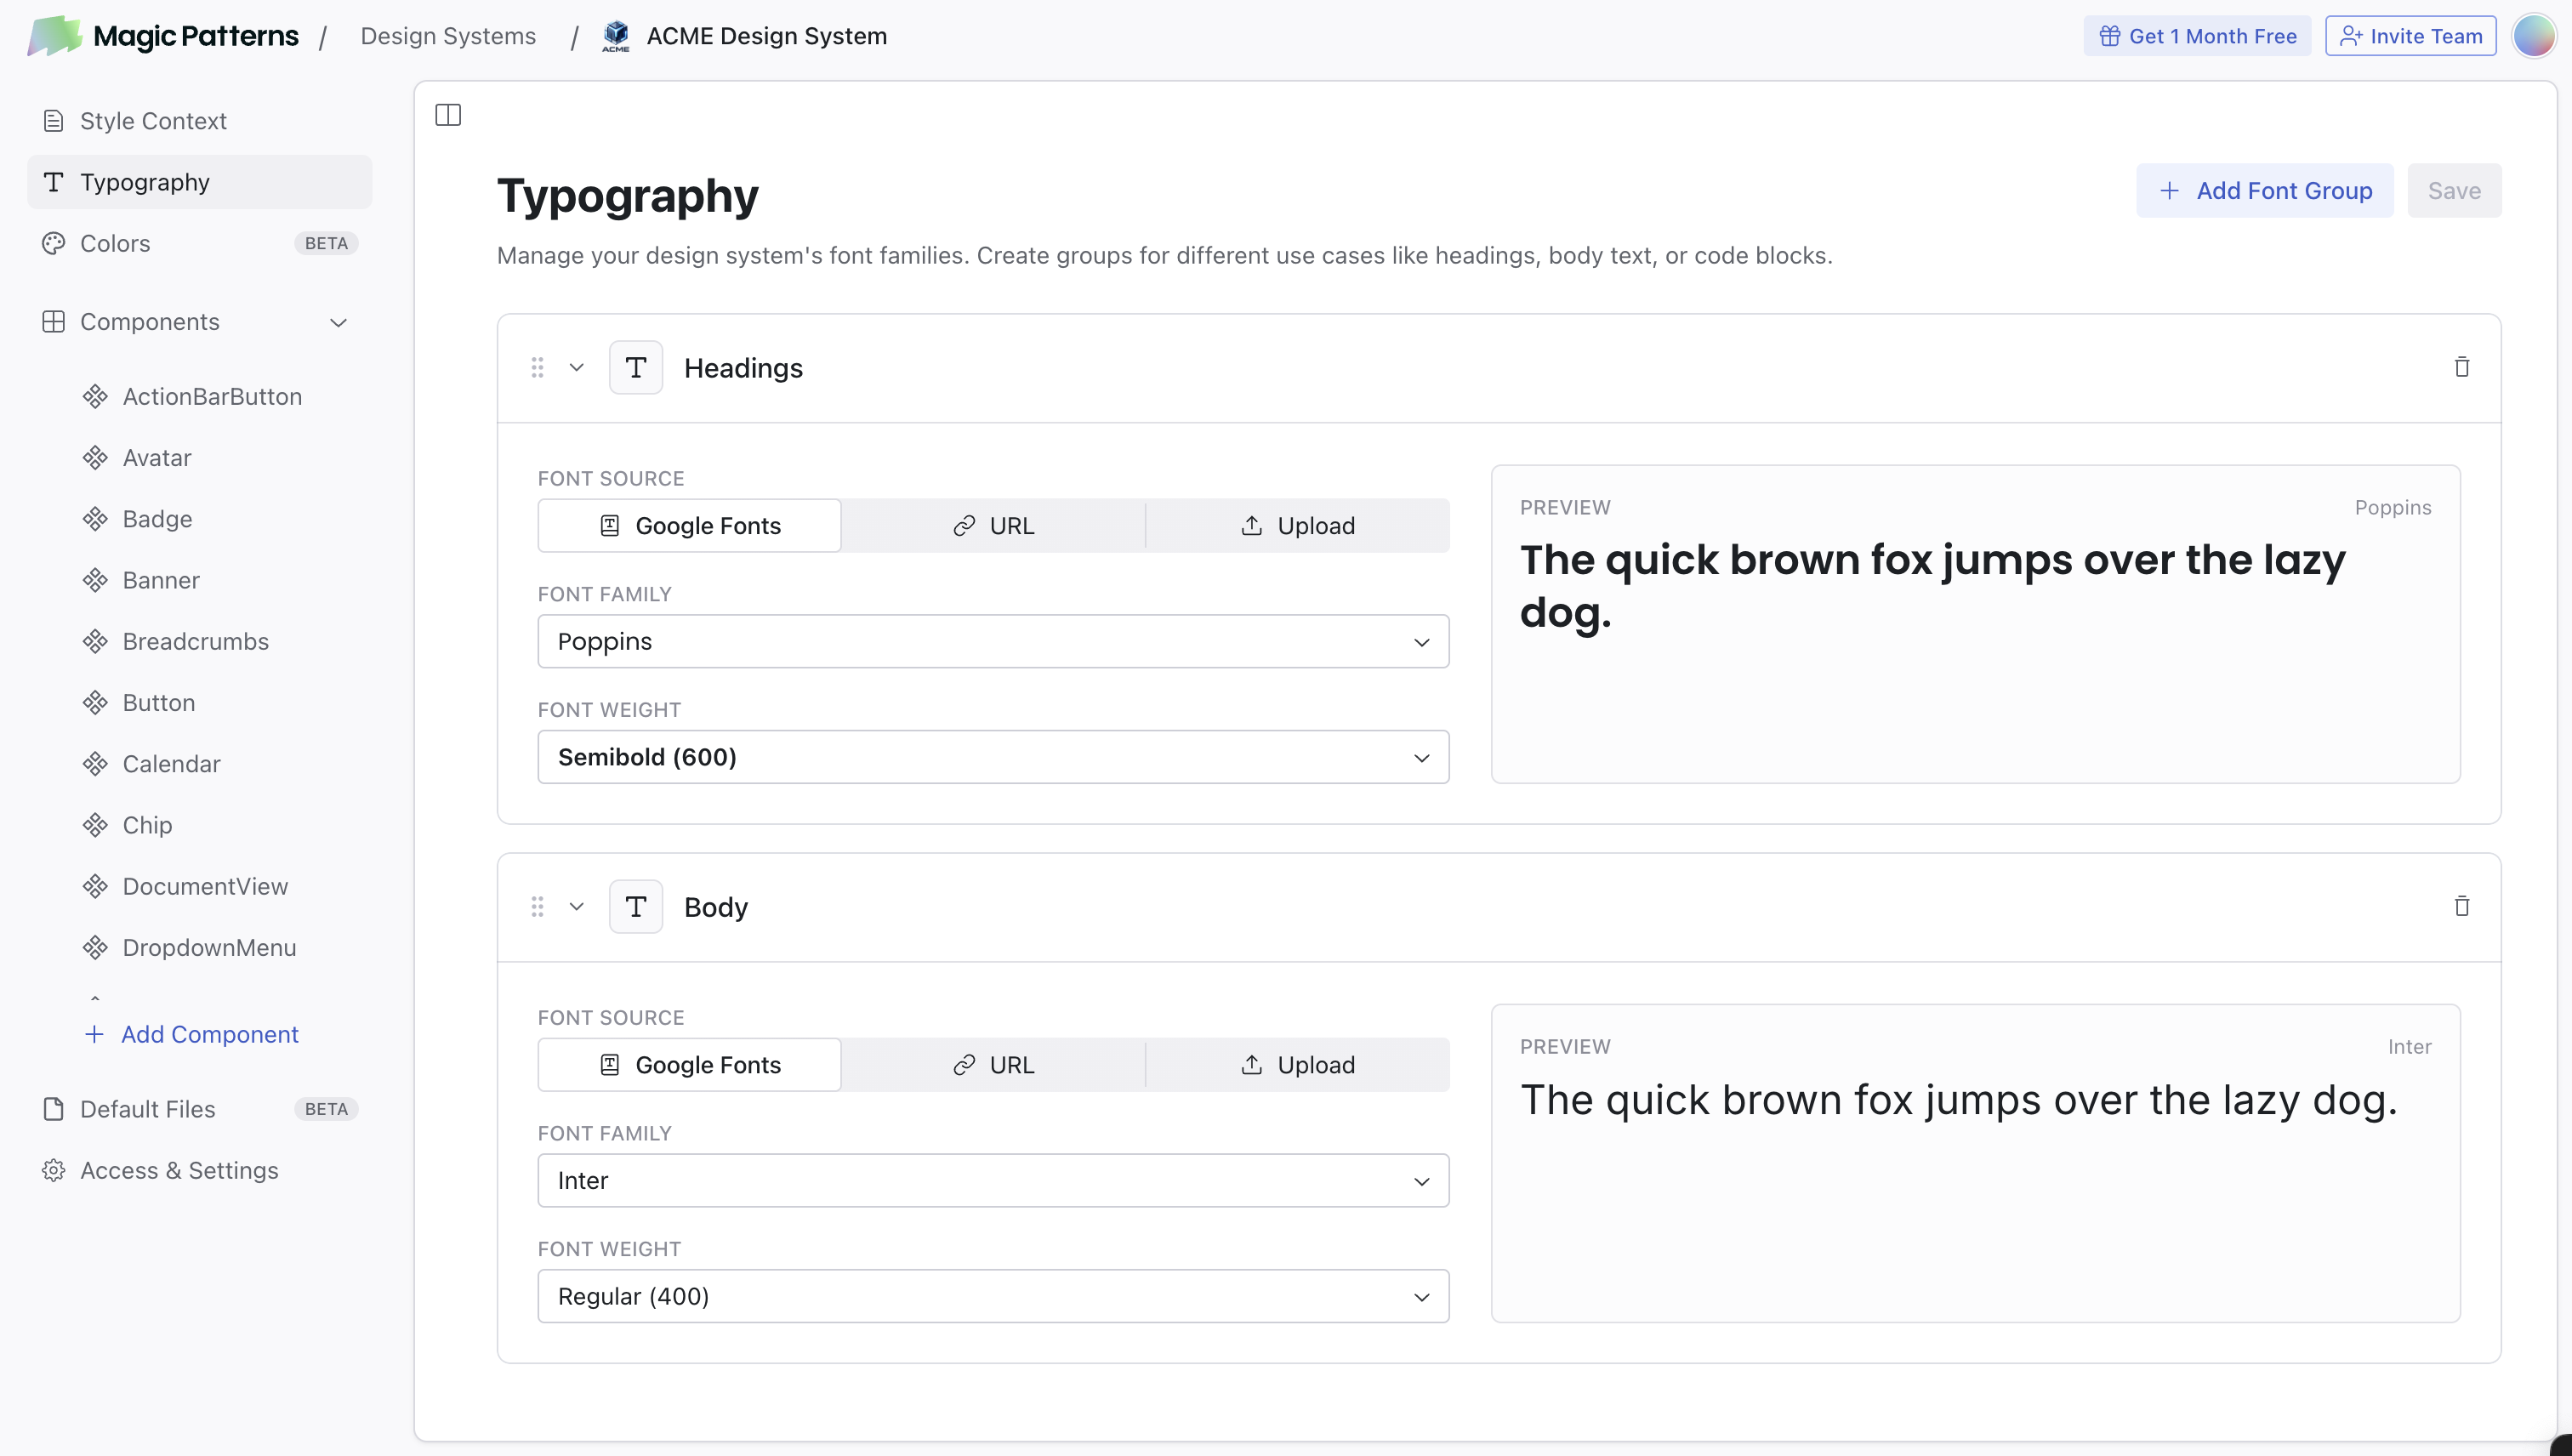Open Style Context in the sidebar
The image size is (2572, 1456).
point(153,121)
